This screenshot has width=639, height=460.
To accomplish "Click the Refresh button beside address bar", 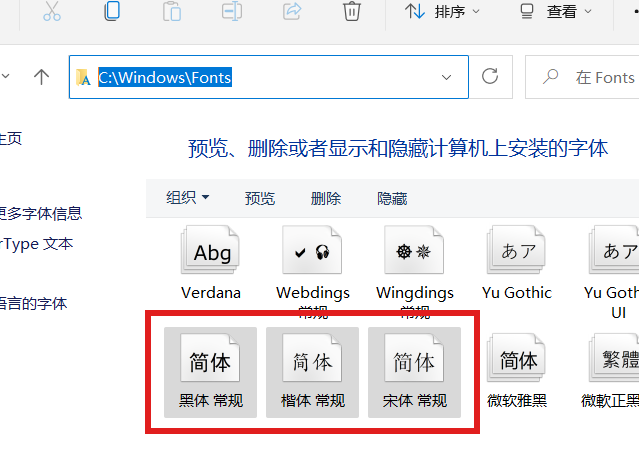I will 490,77.
